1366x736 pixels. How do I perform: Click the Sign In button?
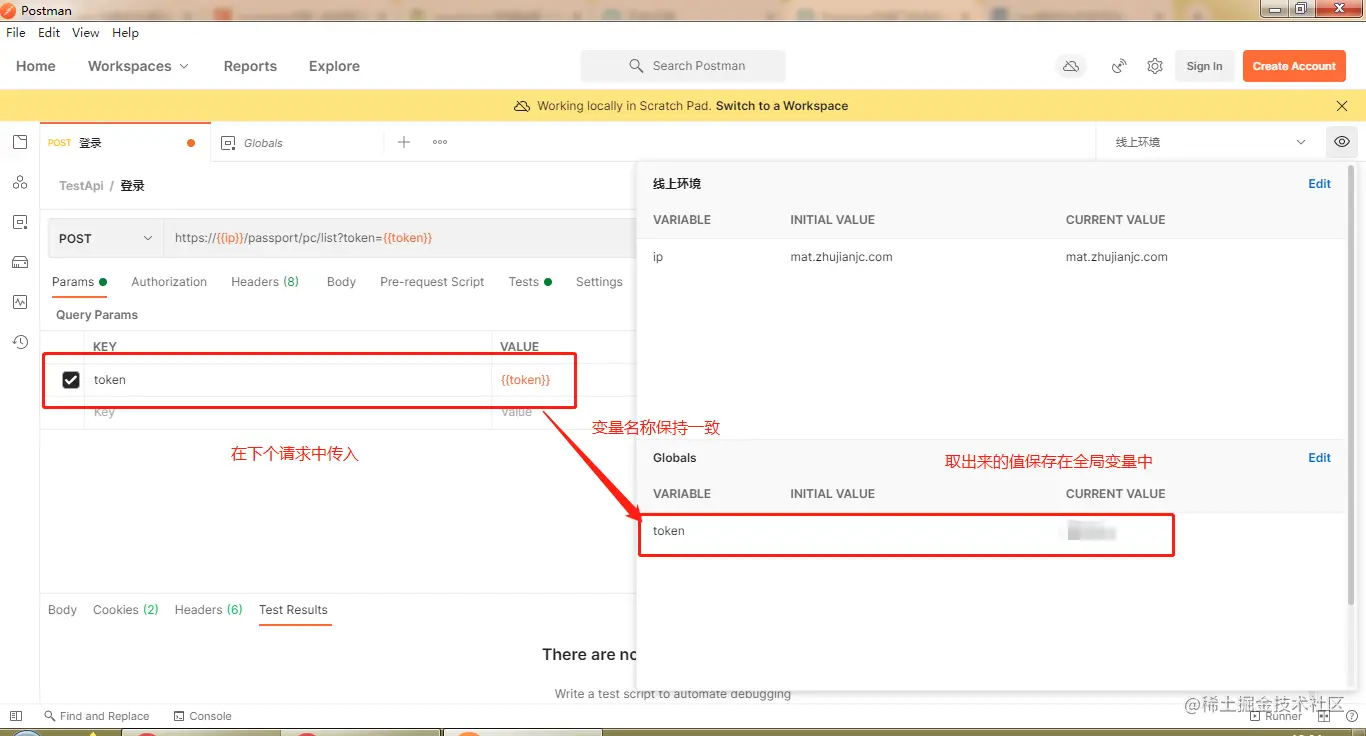(1204, 66)
